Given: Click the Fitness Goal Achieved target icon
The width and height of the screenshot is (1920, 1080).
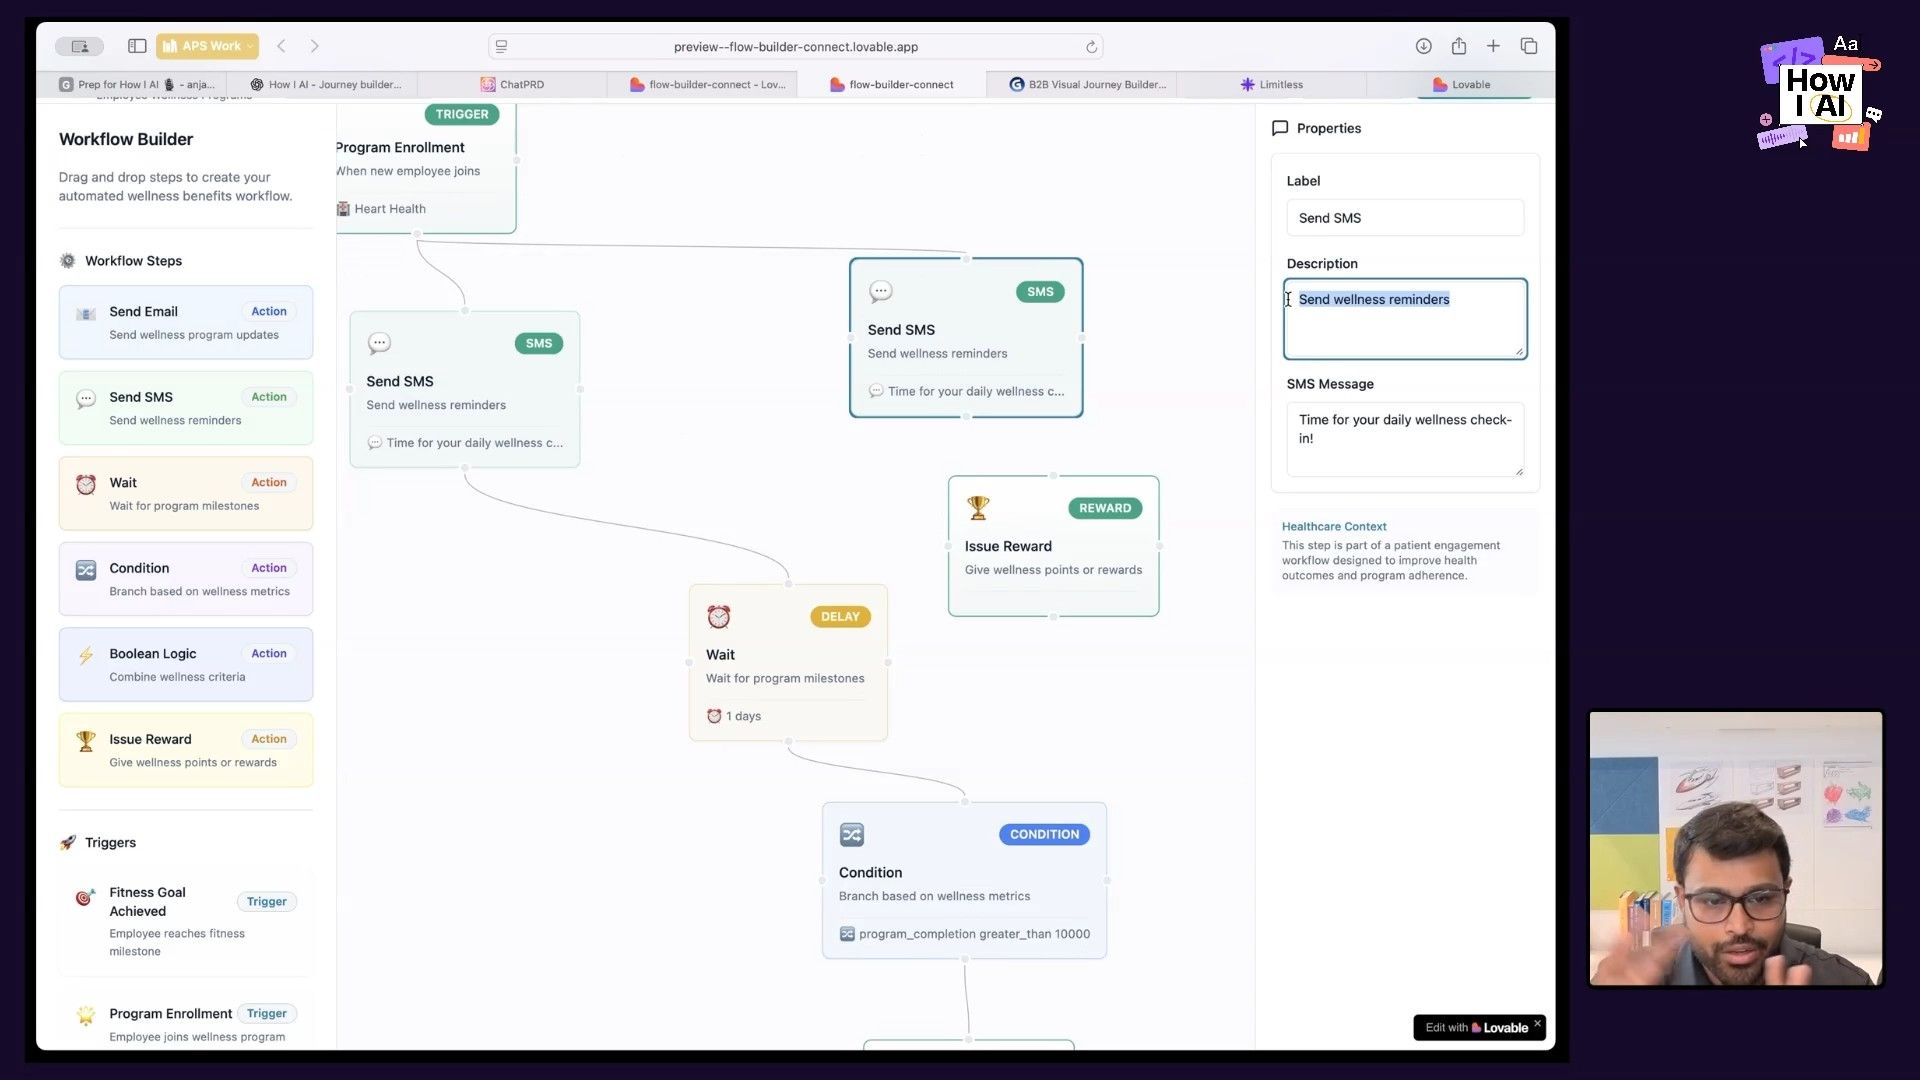Looking at the screenshot, I should pyautogui.click(x=85, y=898).
